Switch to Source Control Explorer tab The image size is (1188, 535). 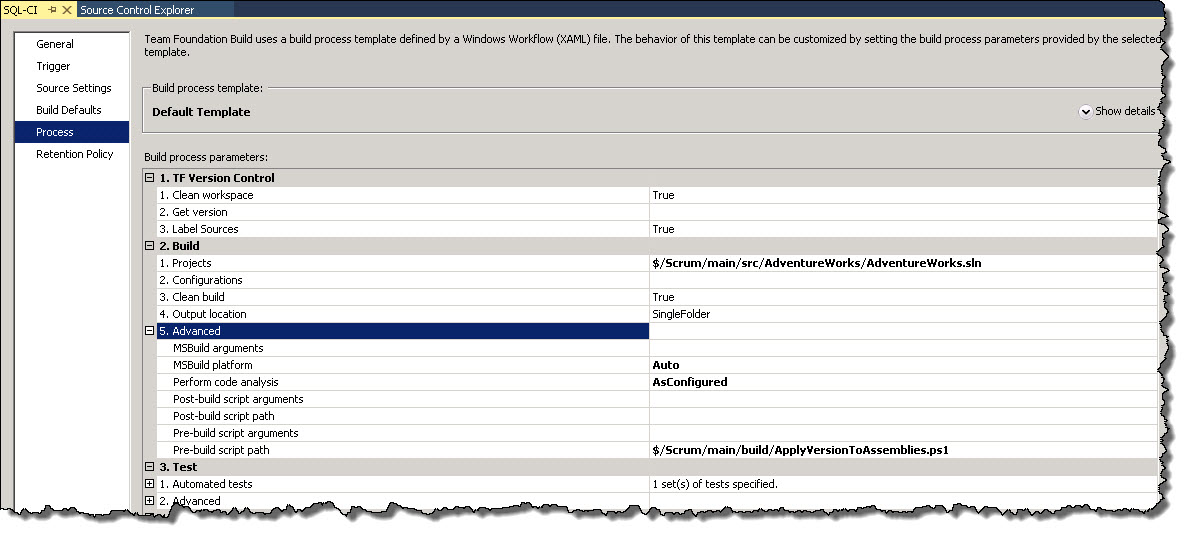pyautogui.click(x=137, y=10)
